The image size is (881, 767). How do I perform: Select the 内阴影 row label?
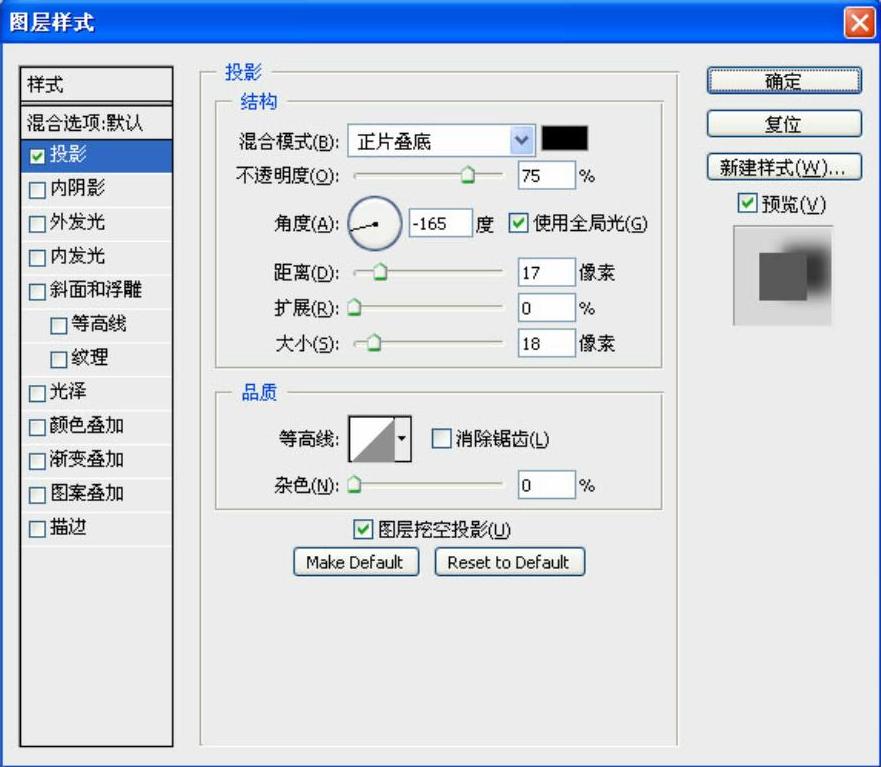[78, 188]
